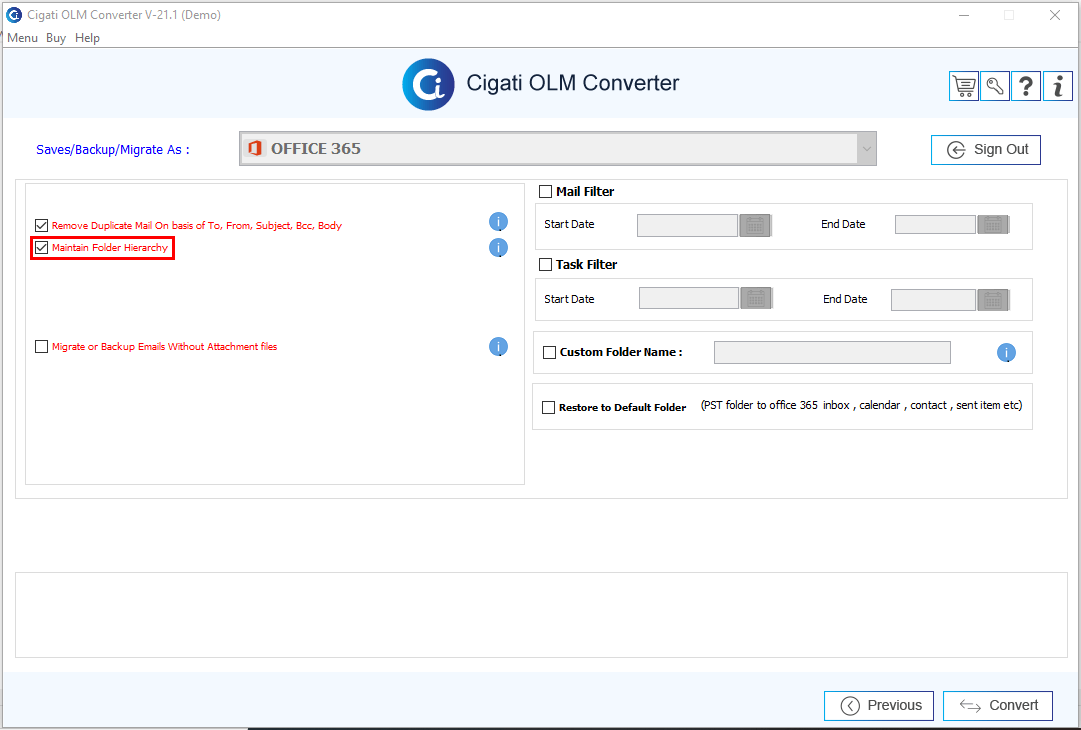The height and width of the screenshot is (730, 1081).
Task: Go back with the Previous button
Action: point(879,705)
